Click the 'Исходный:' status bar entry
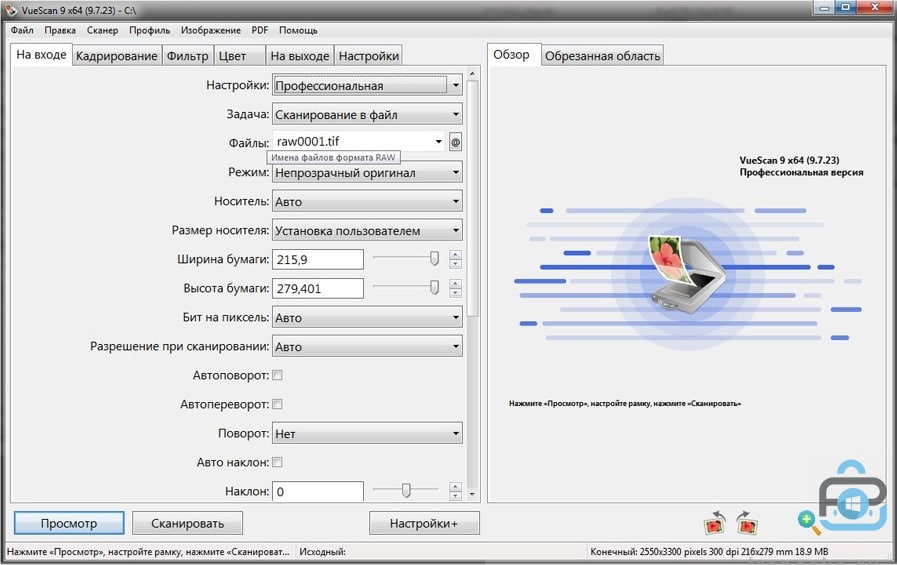Image resolution: width=897 pixels, height=565 pixels. [x=323, y=552]
